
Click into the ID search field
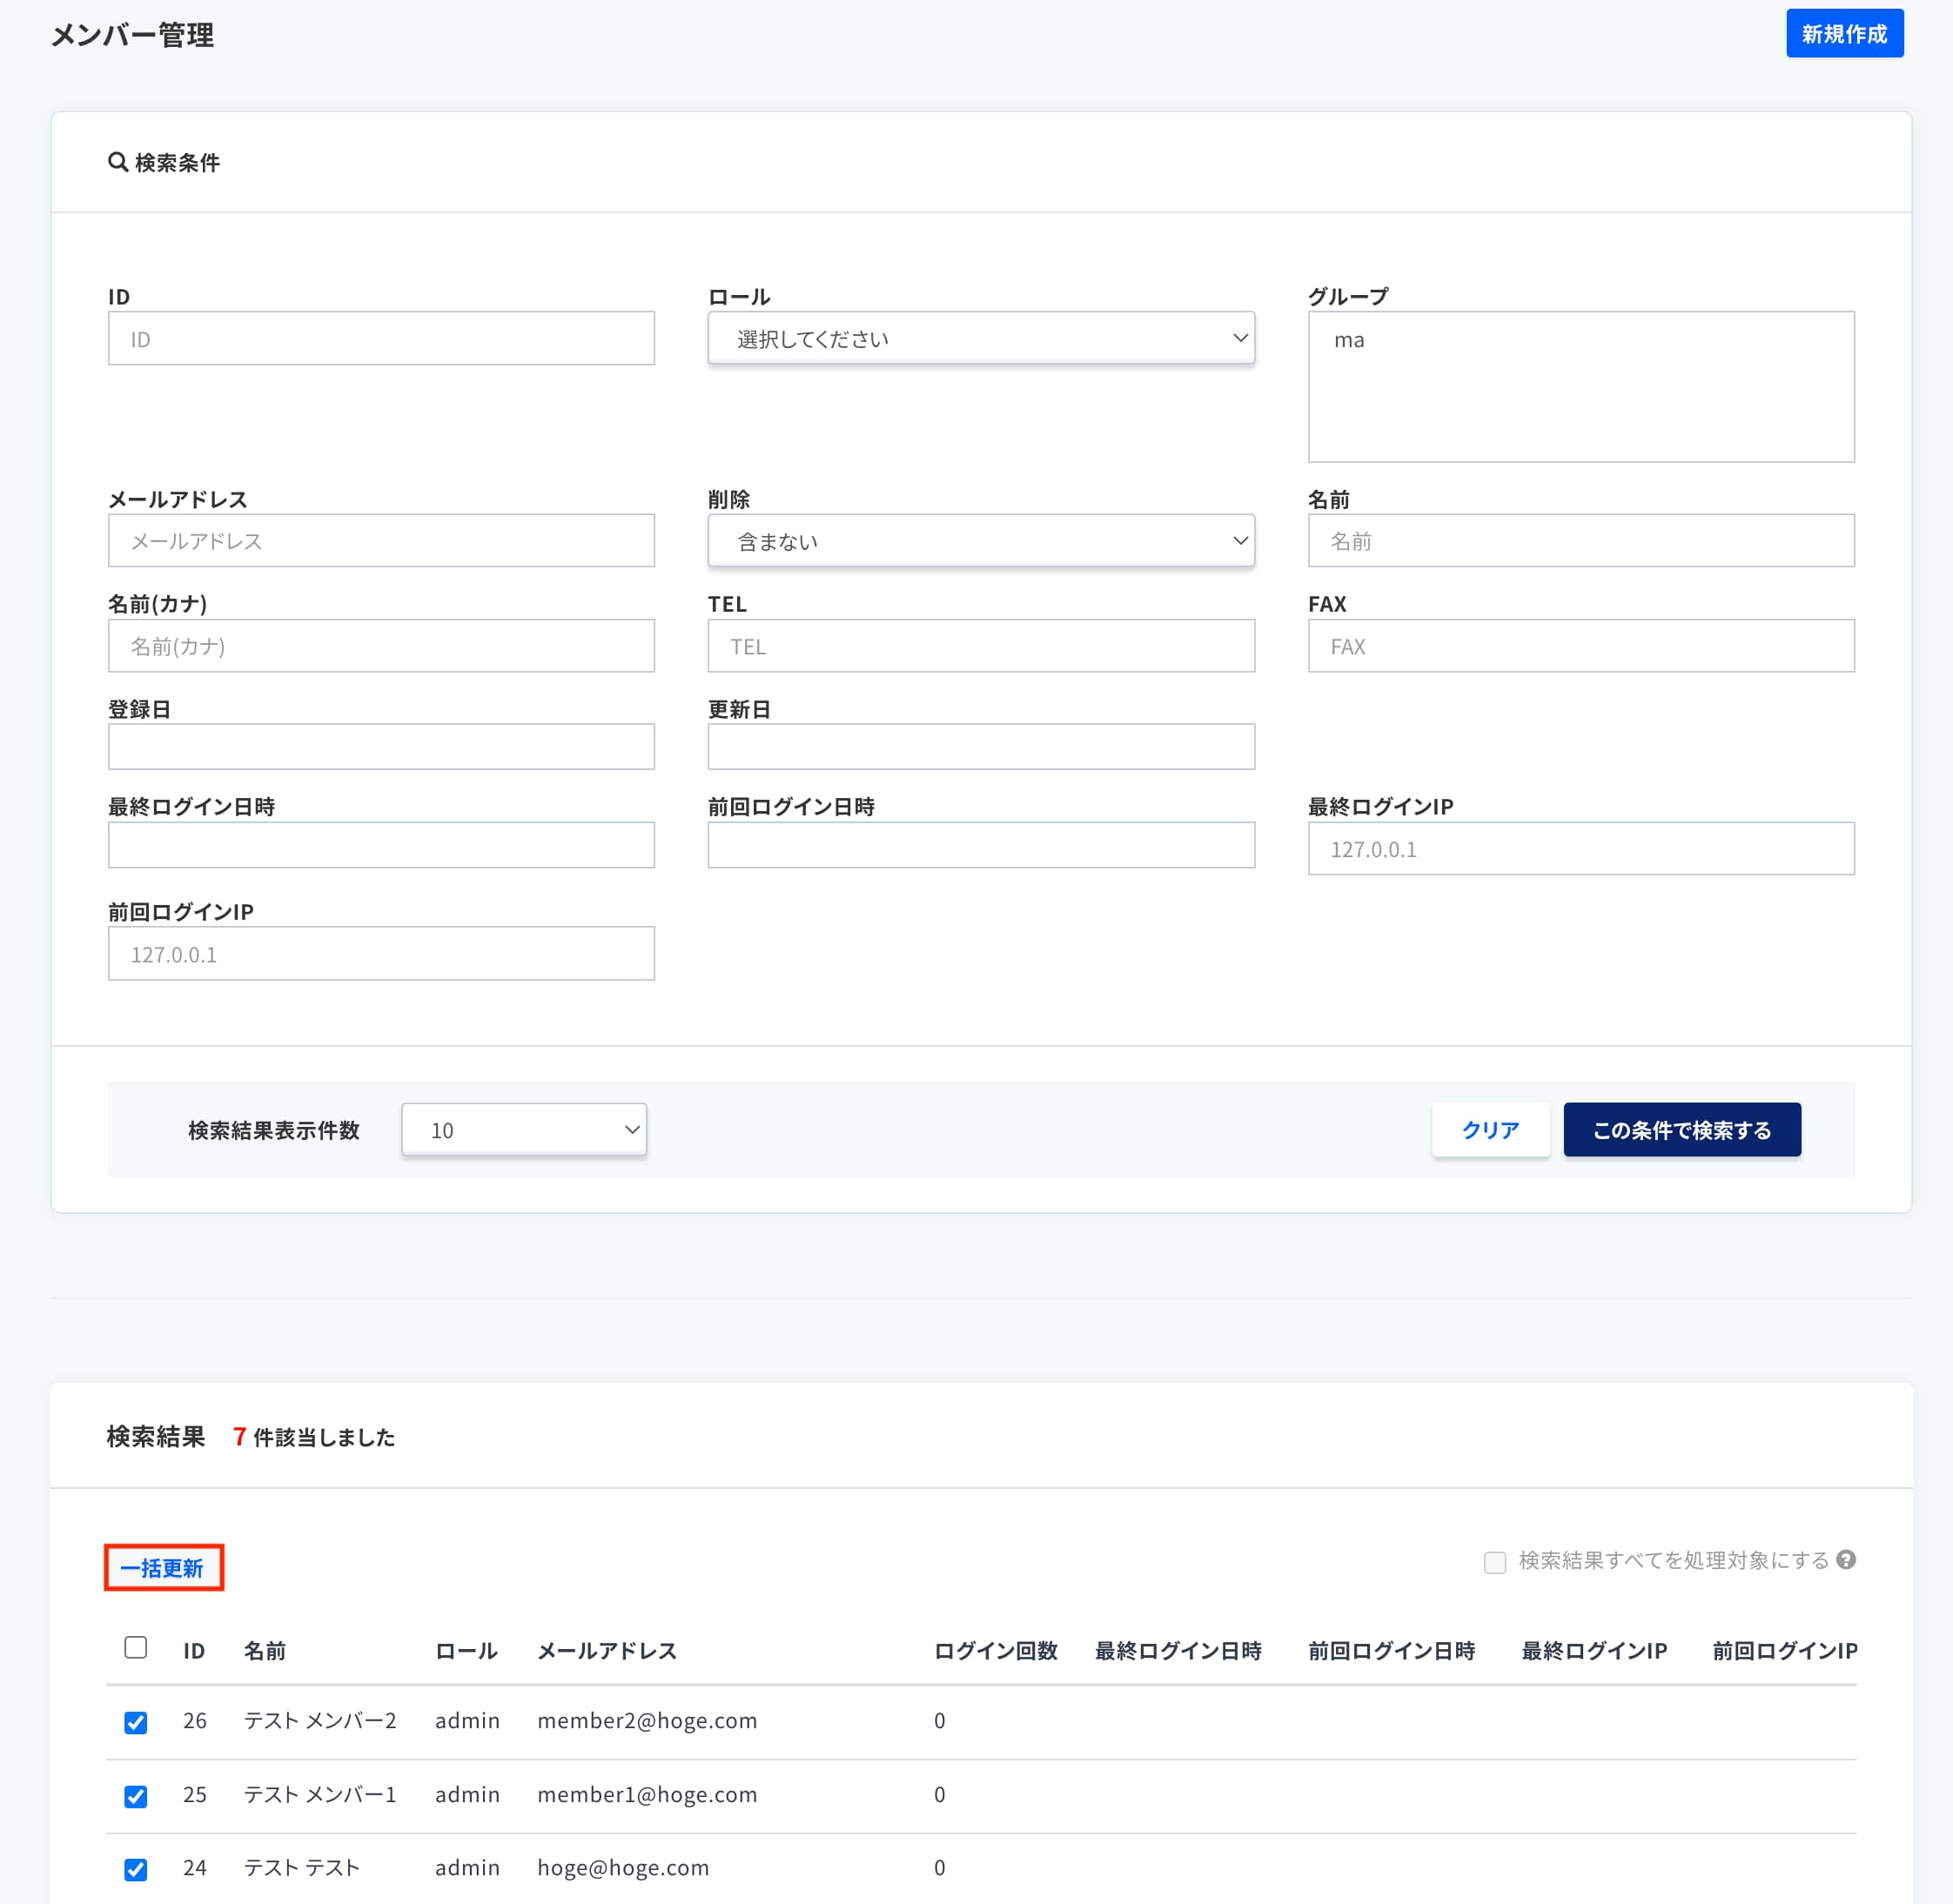(380, 338)
